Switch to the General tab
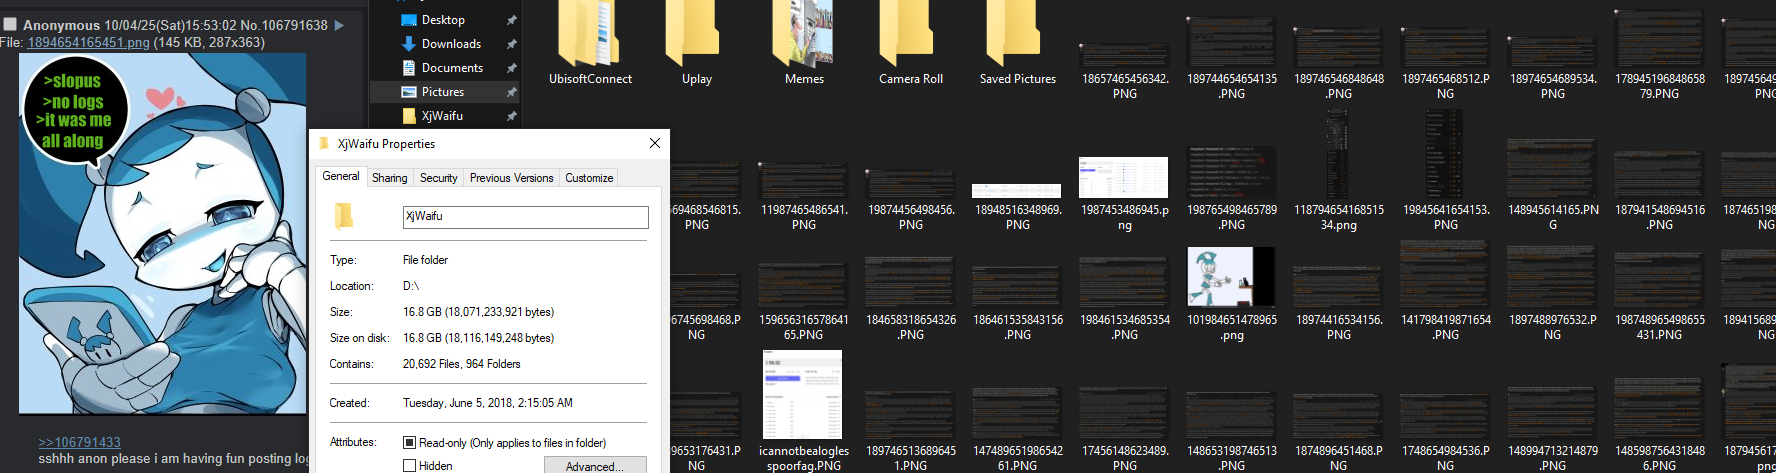 341,176
